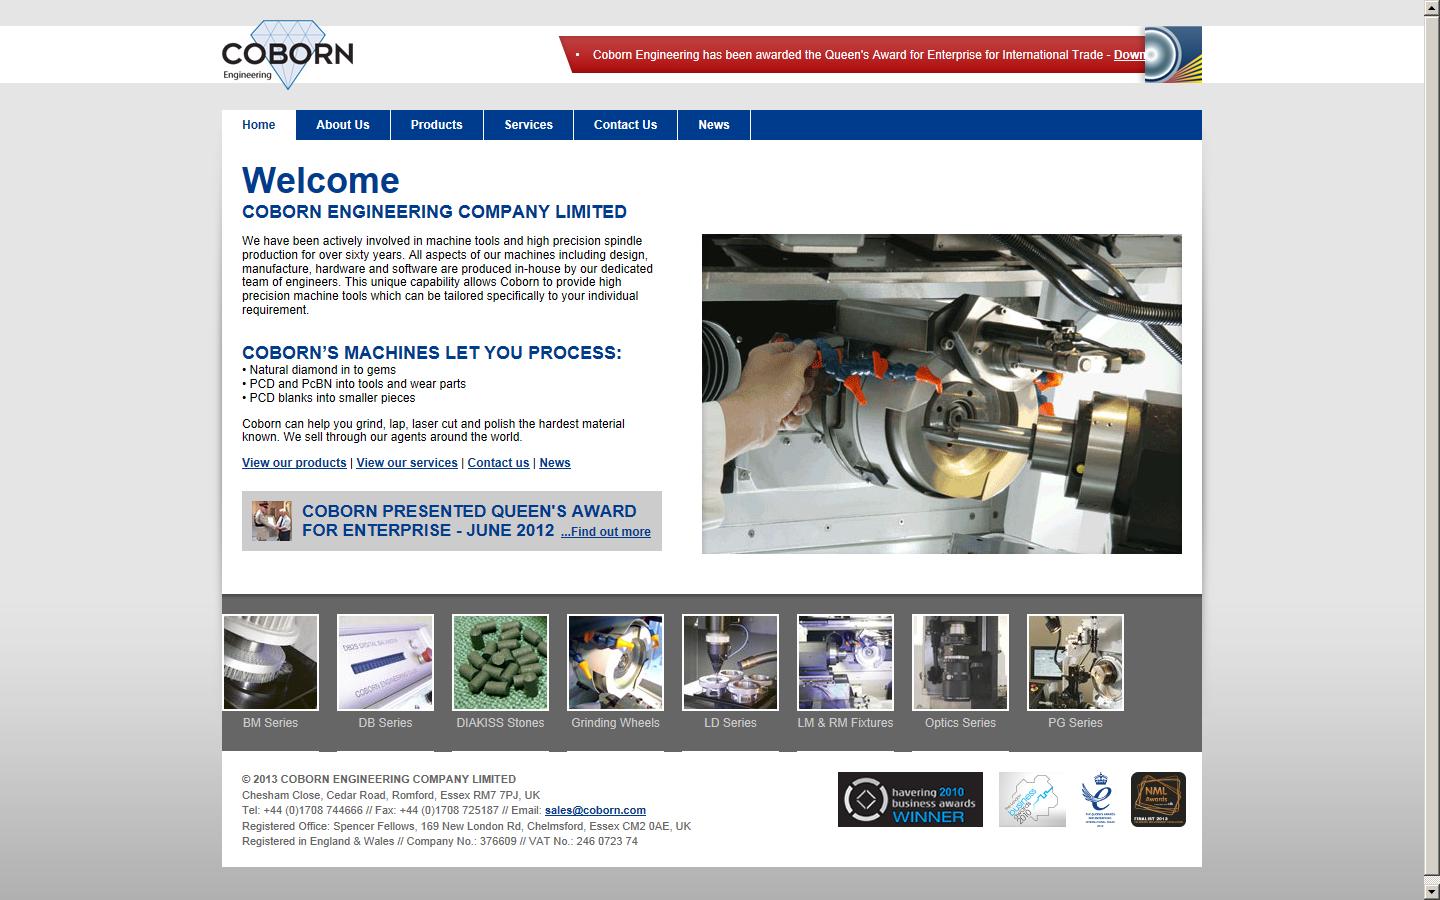1440x900 pixels.
Task: Click the scrollbar down arrow
Action: [x=1432, y=891]
